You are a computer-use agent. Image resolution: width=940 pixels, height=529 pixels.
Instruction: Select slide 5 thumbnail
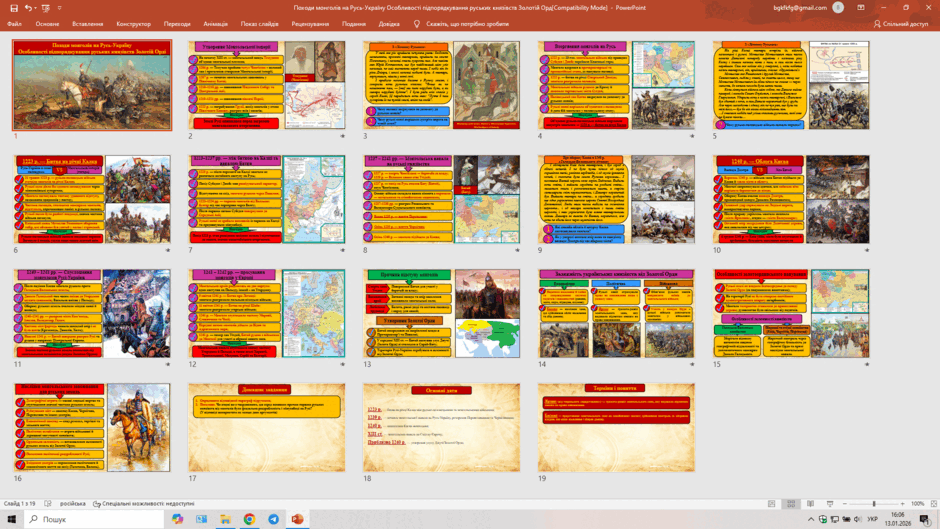(791, 85)
